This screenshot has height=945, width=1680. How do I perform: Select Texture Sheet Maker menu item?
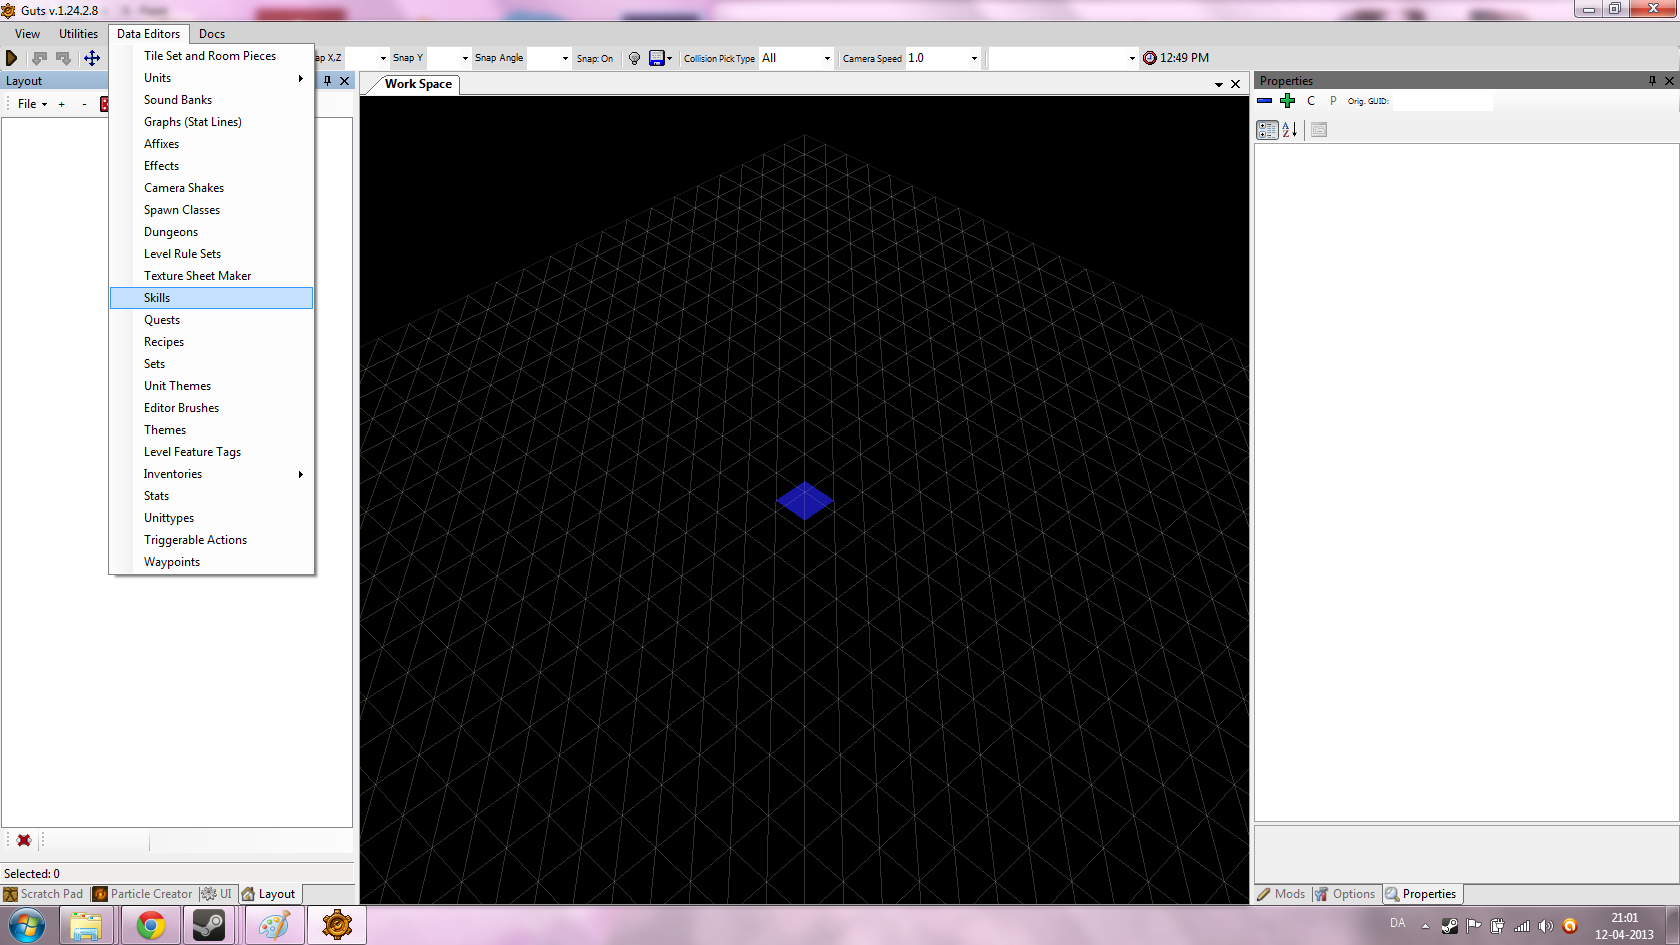(211, 276)
